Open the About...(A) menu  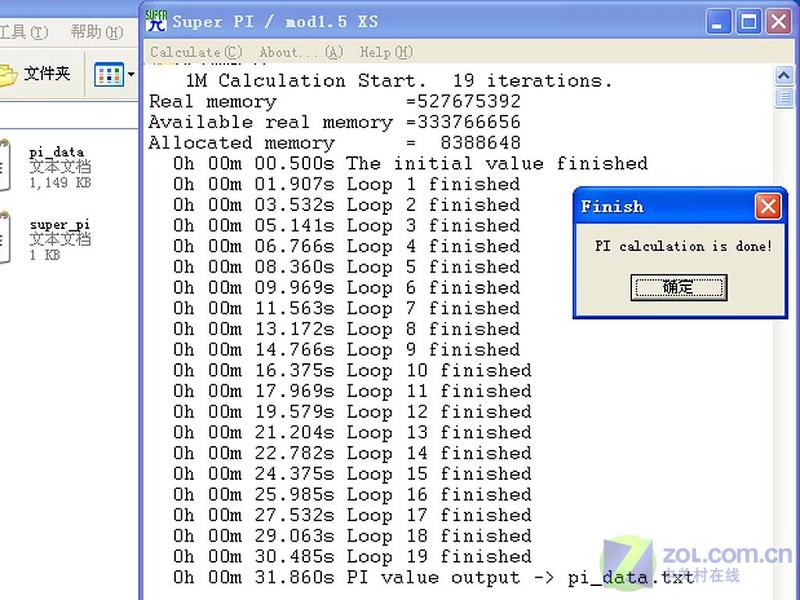point(301,52)
